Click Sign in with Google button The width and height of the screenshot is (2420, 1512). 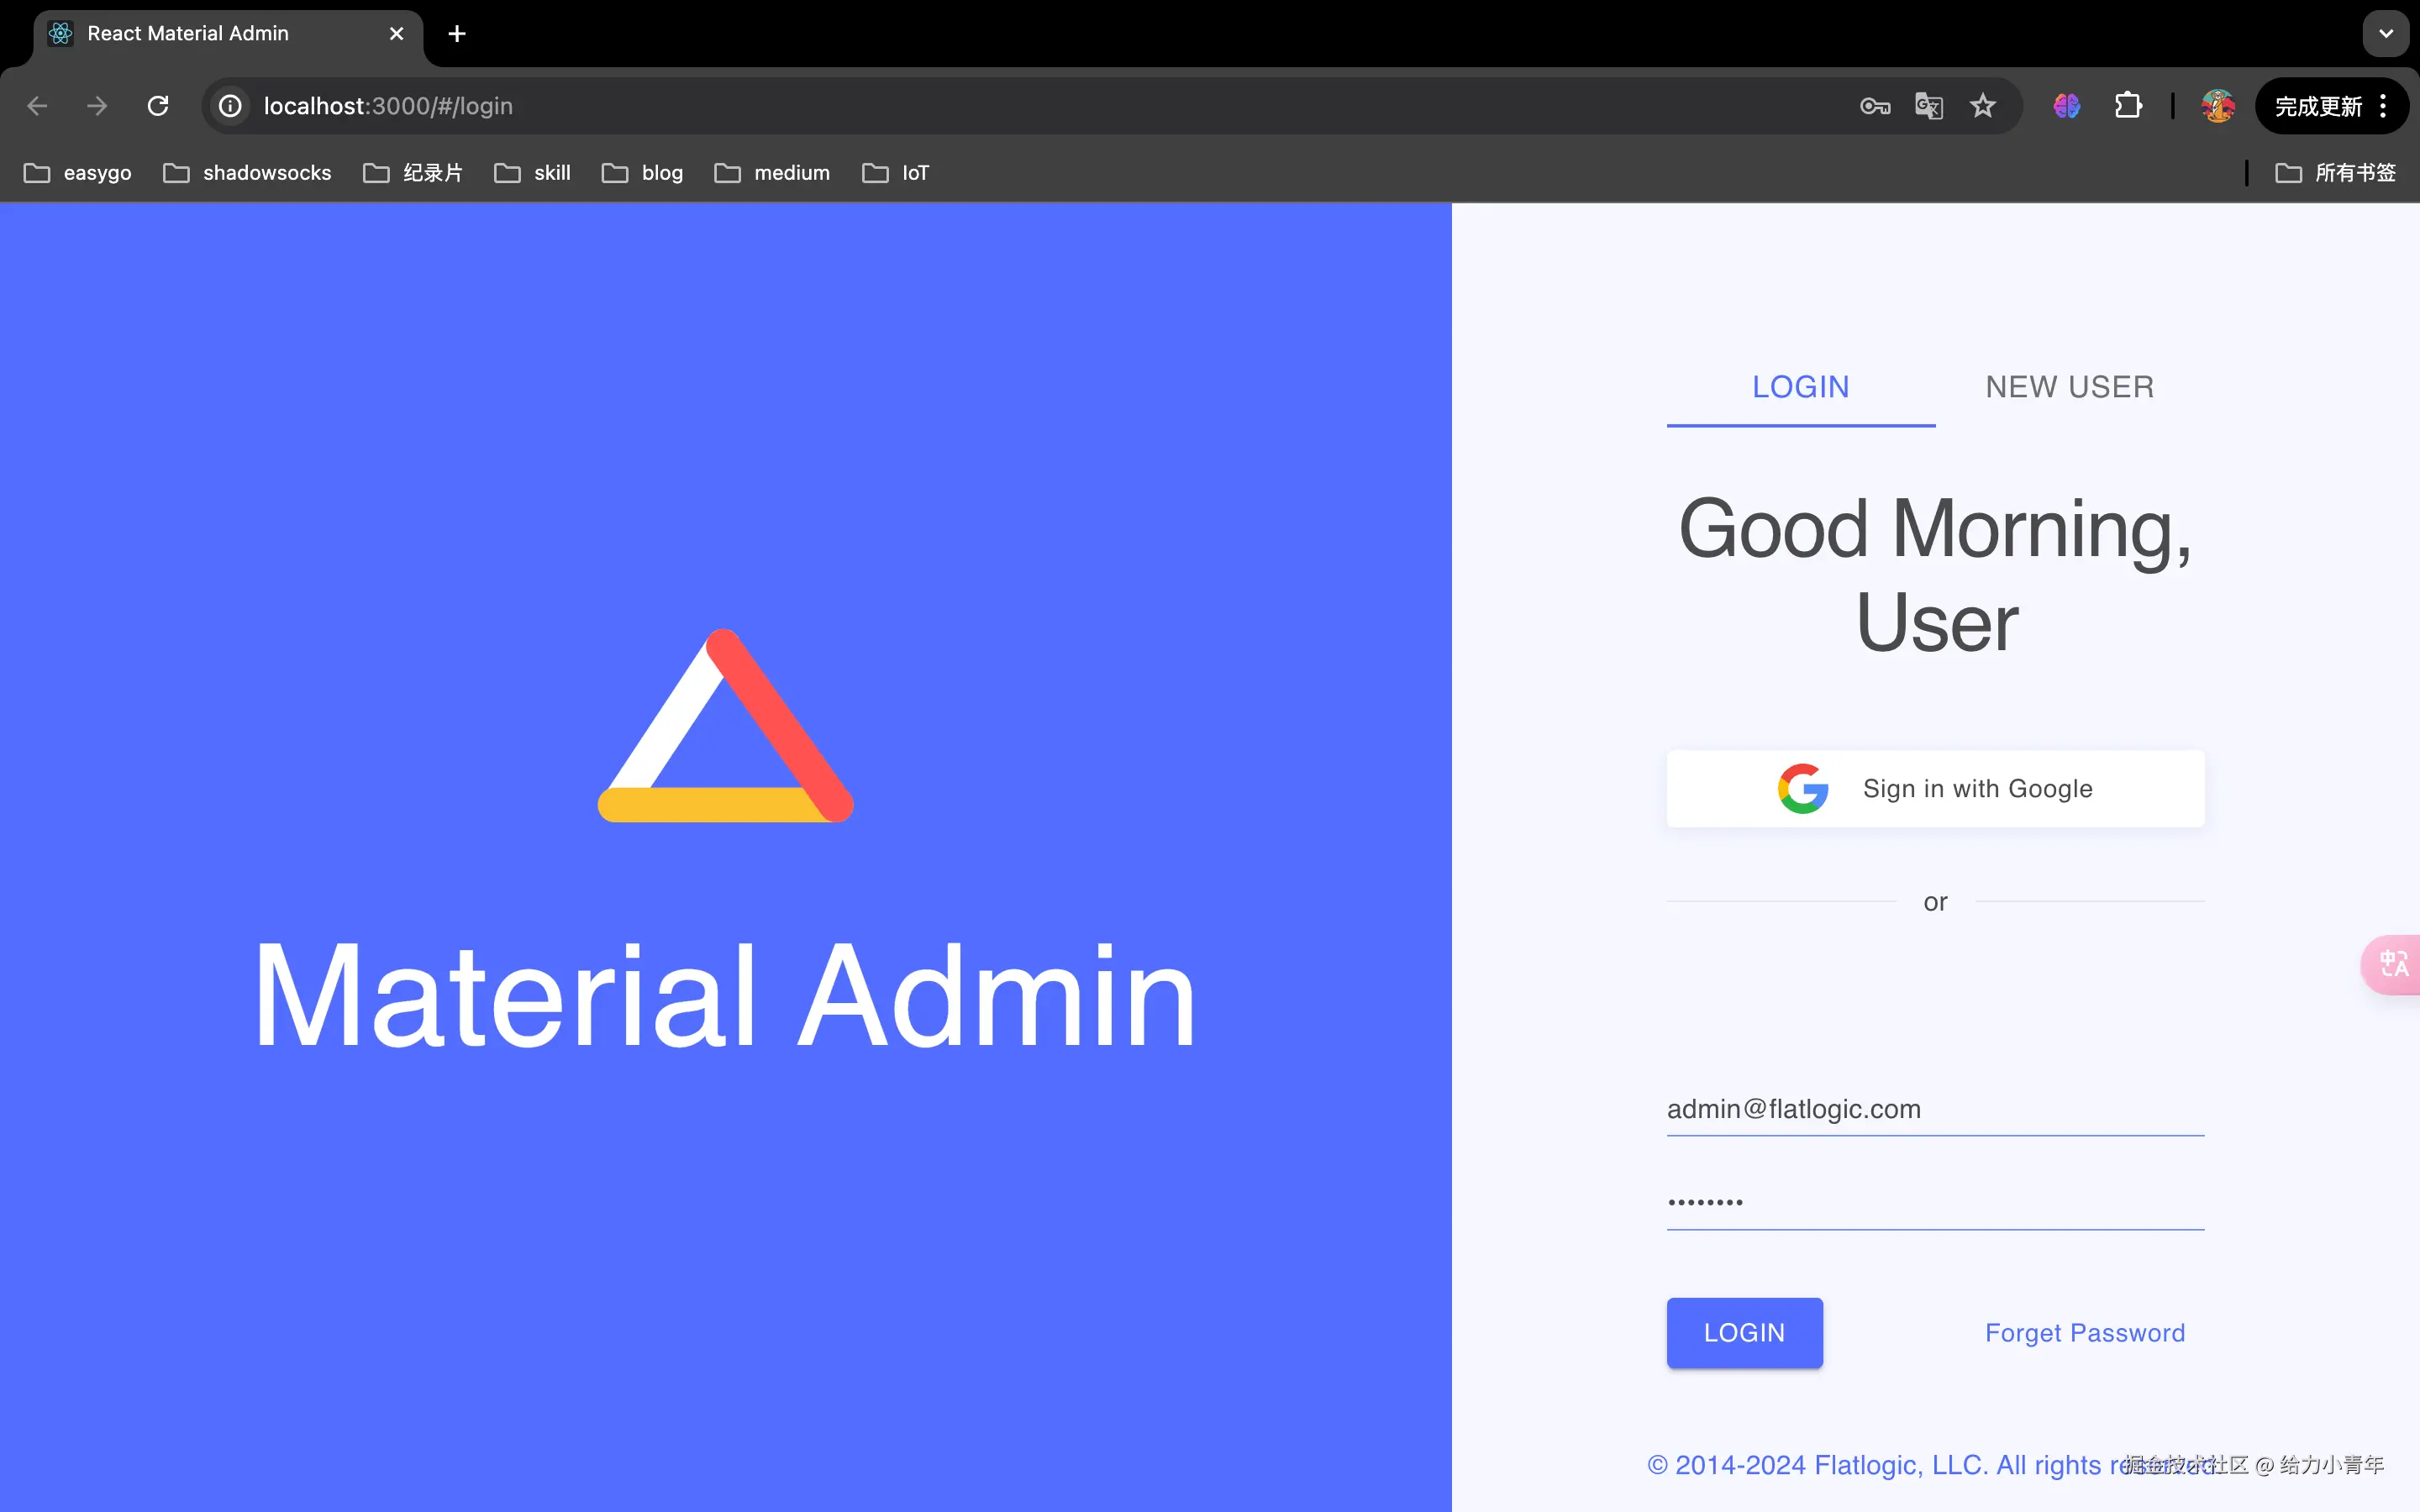click(1935, 789)
